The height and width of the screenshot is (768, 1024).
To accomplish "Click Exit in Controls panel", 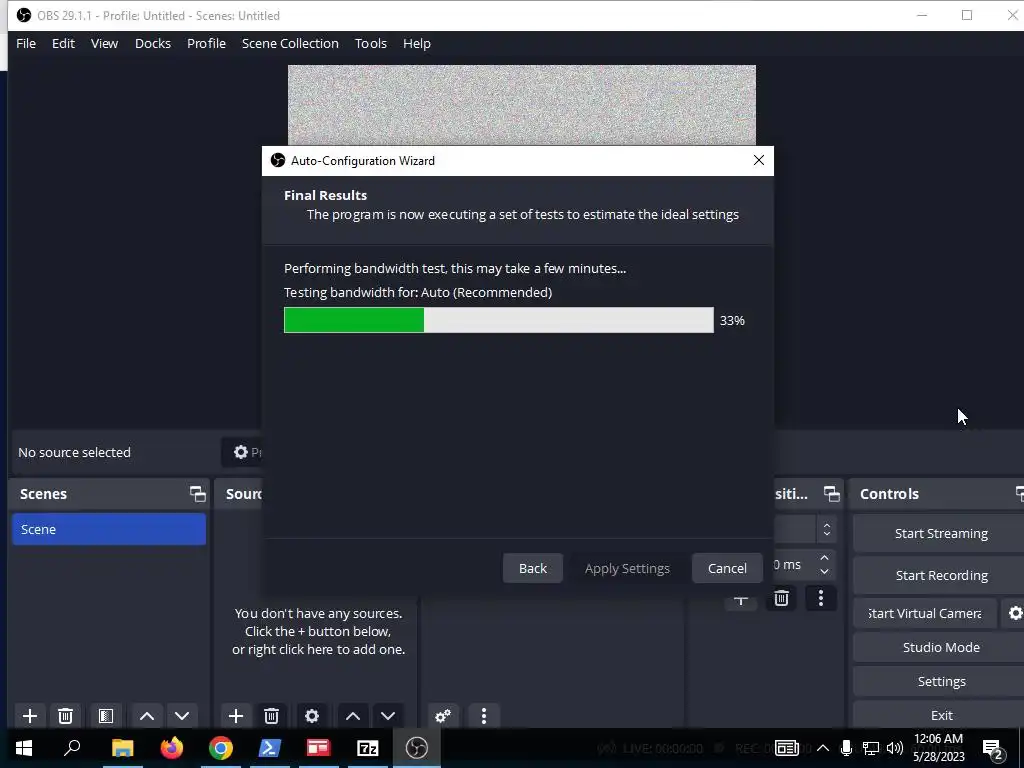I will coord(940,715).
